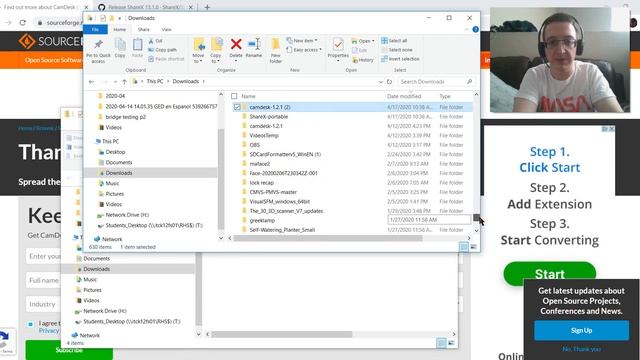Click the Industry field on webpage
Viewport: 640px width, 360px height.
43,304
